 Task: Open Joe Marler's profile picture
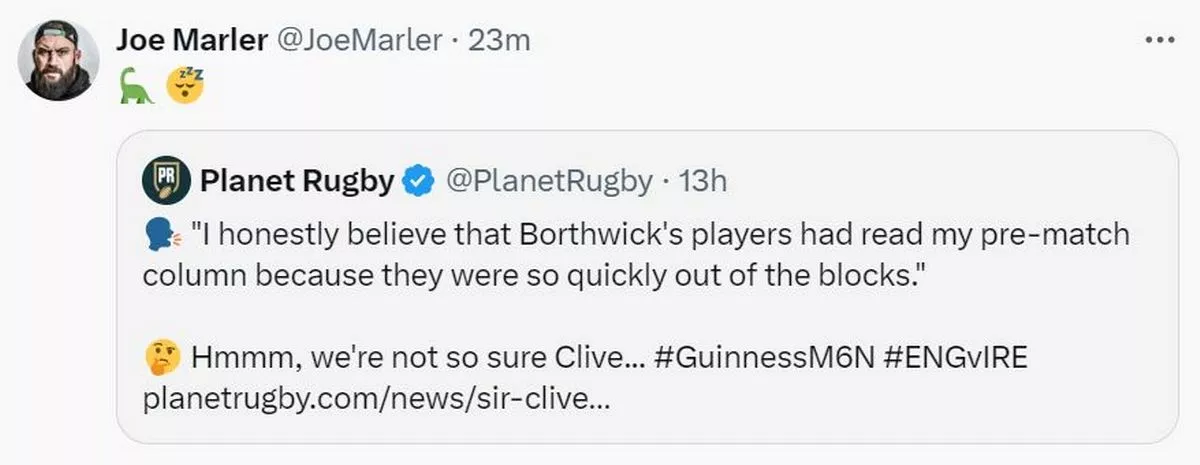(59, 60)
